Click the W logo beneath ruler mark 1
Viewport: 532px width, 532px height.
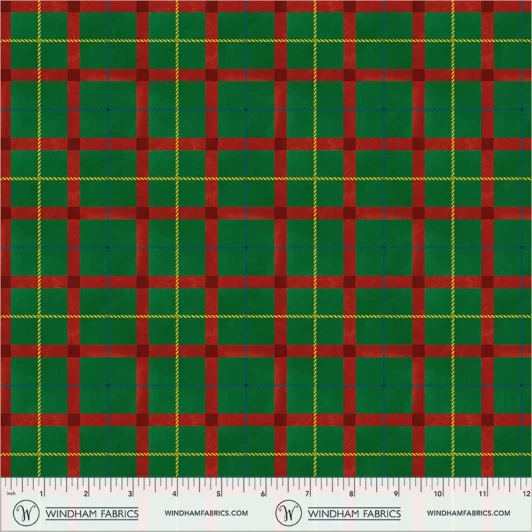[26, 513]
